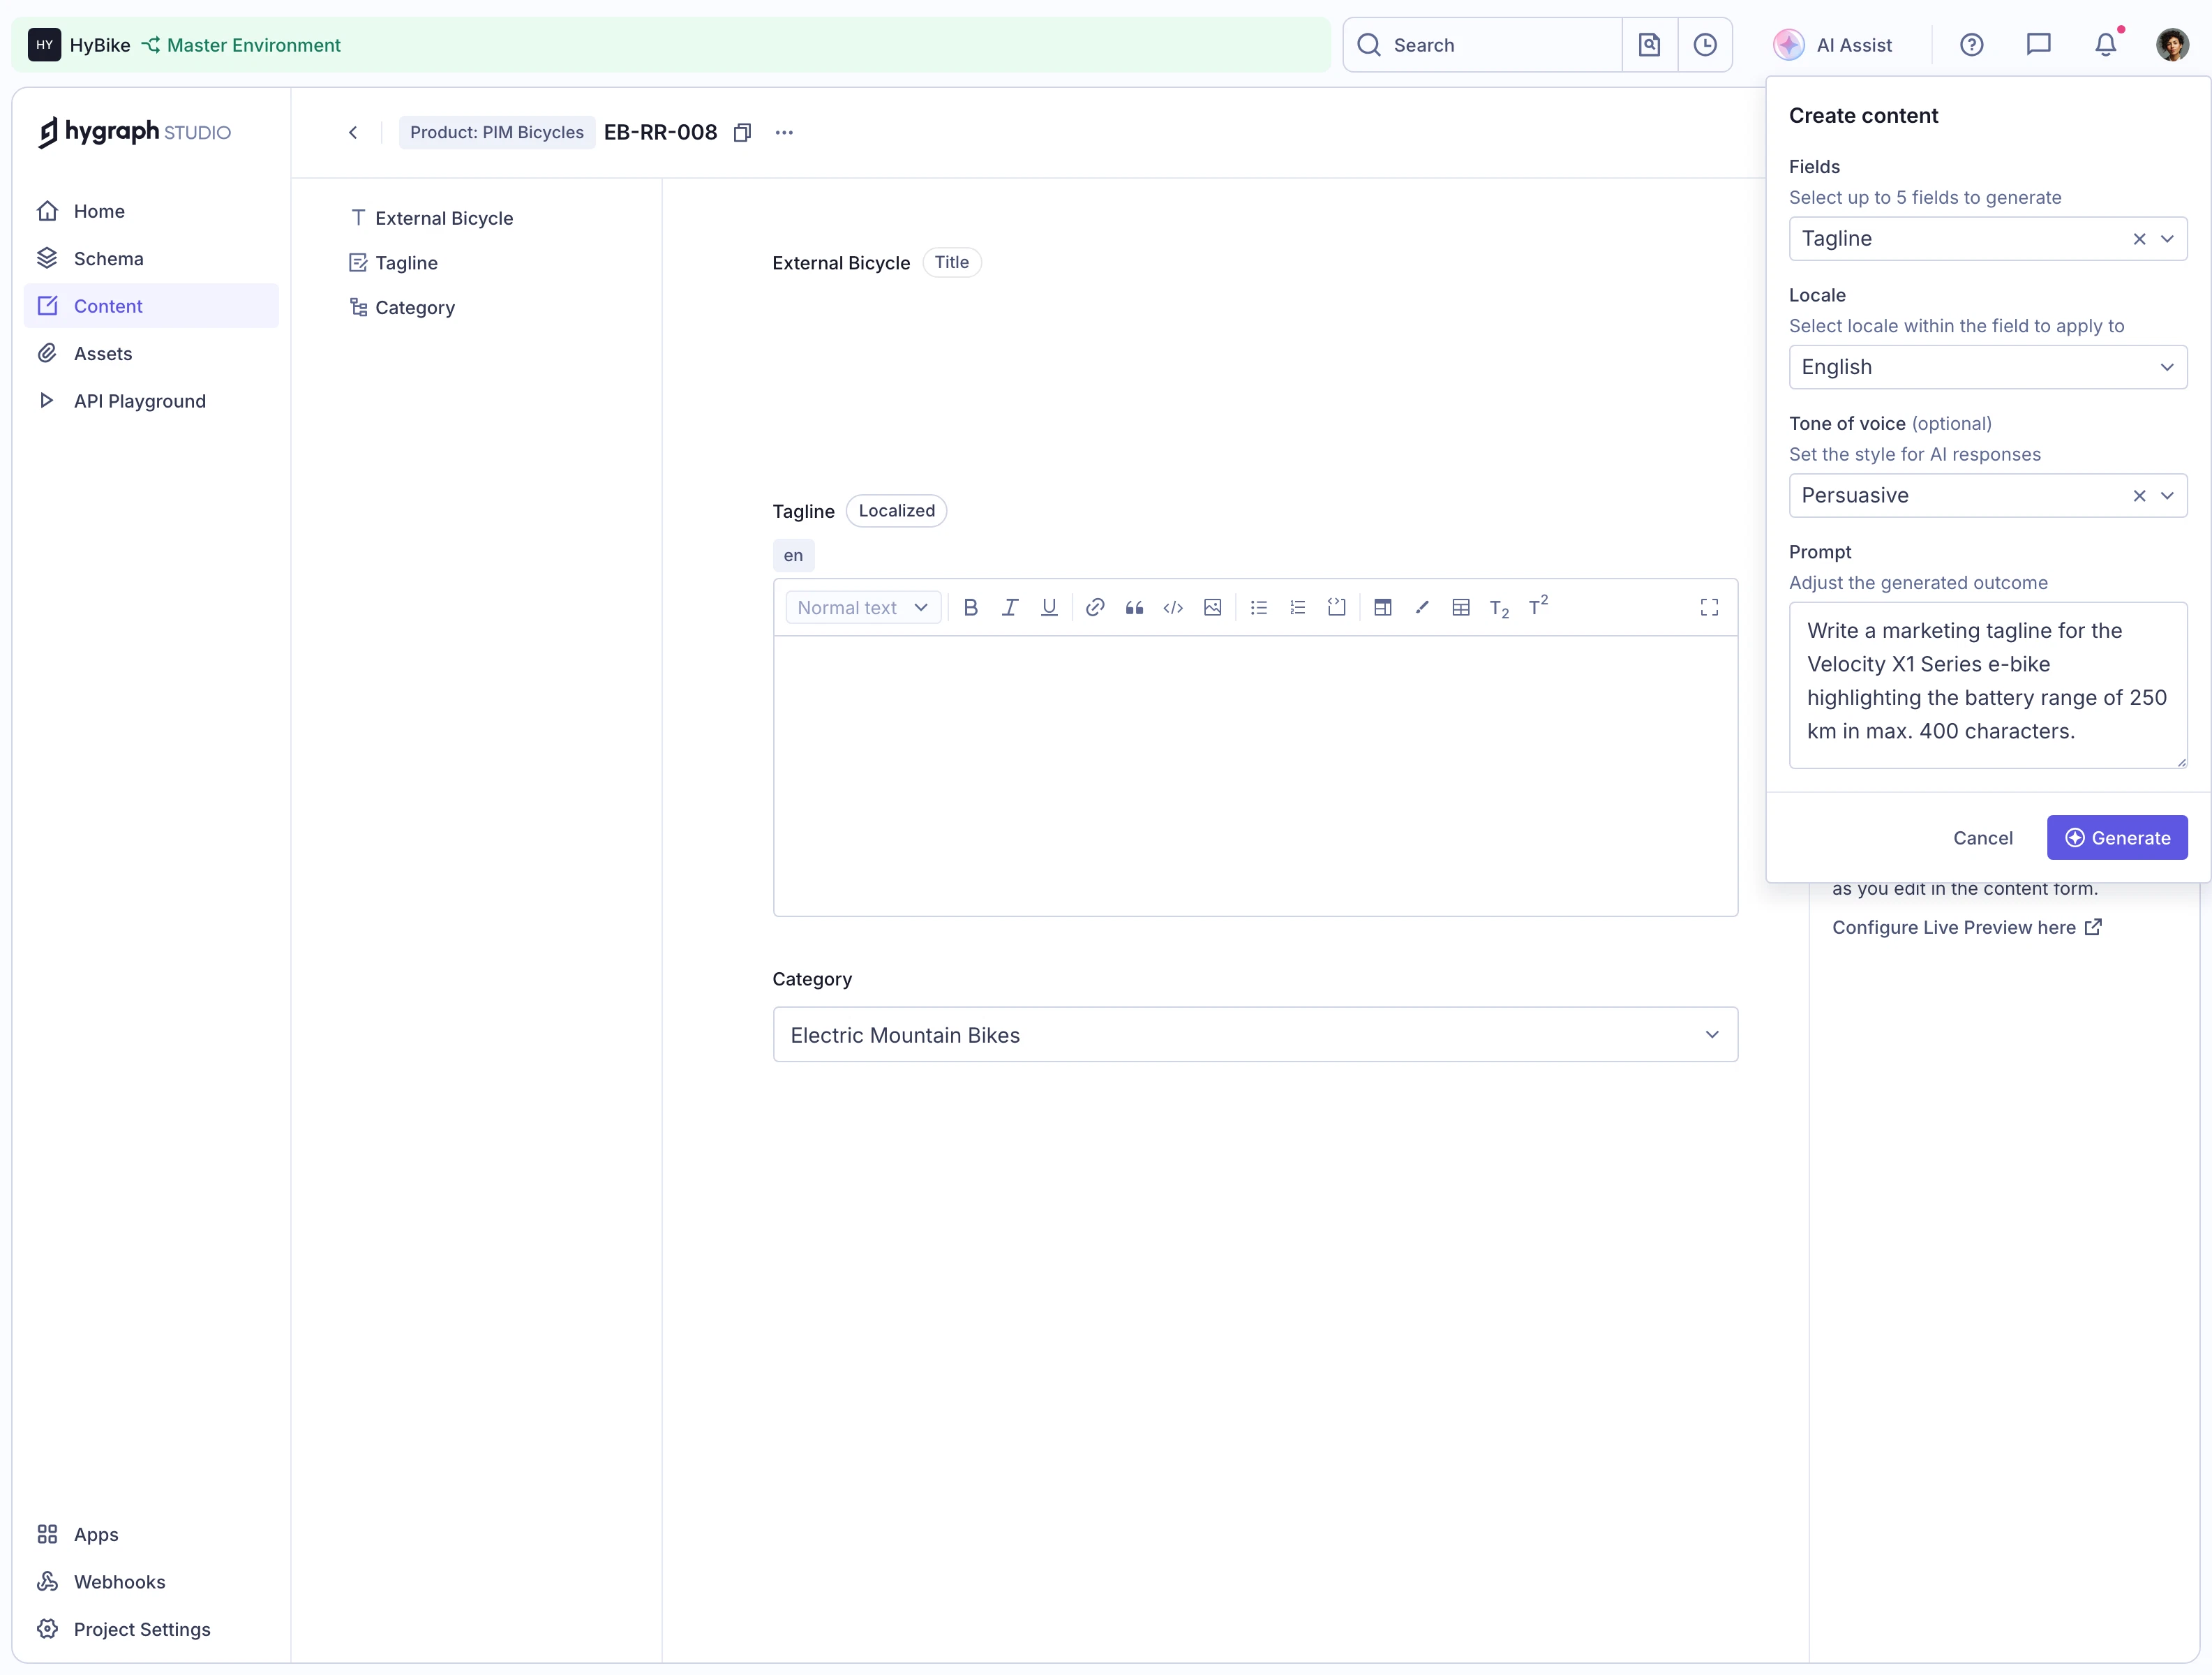Open the recent history clock icon
The height and width of the screenshot is (1675, 2212).
tap(1705, 45)
